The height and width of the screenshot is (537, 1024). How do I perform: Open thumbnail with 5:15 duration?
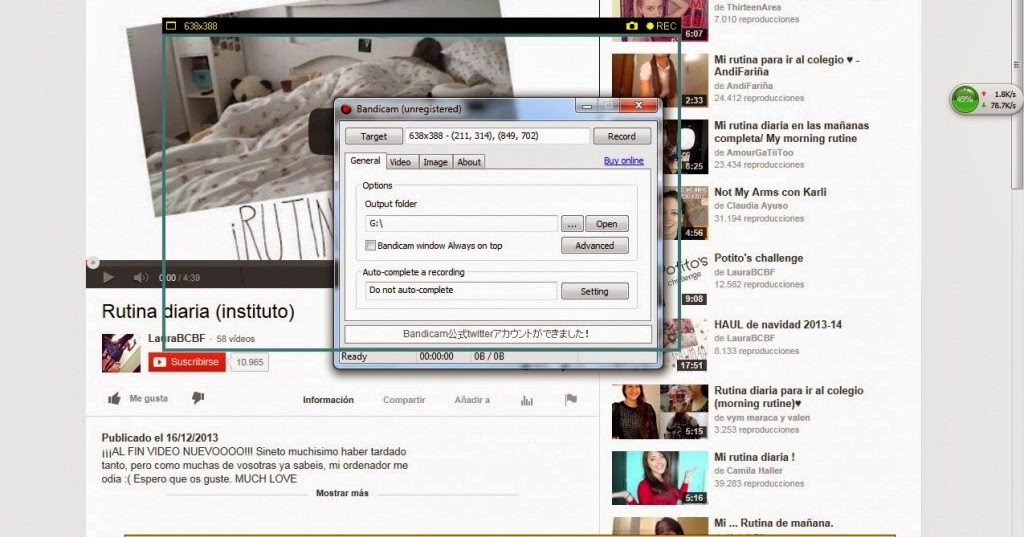(660, 411)
